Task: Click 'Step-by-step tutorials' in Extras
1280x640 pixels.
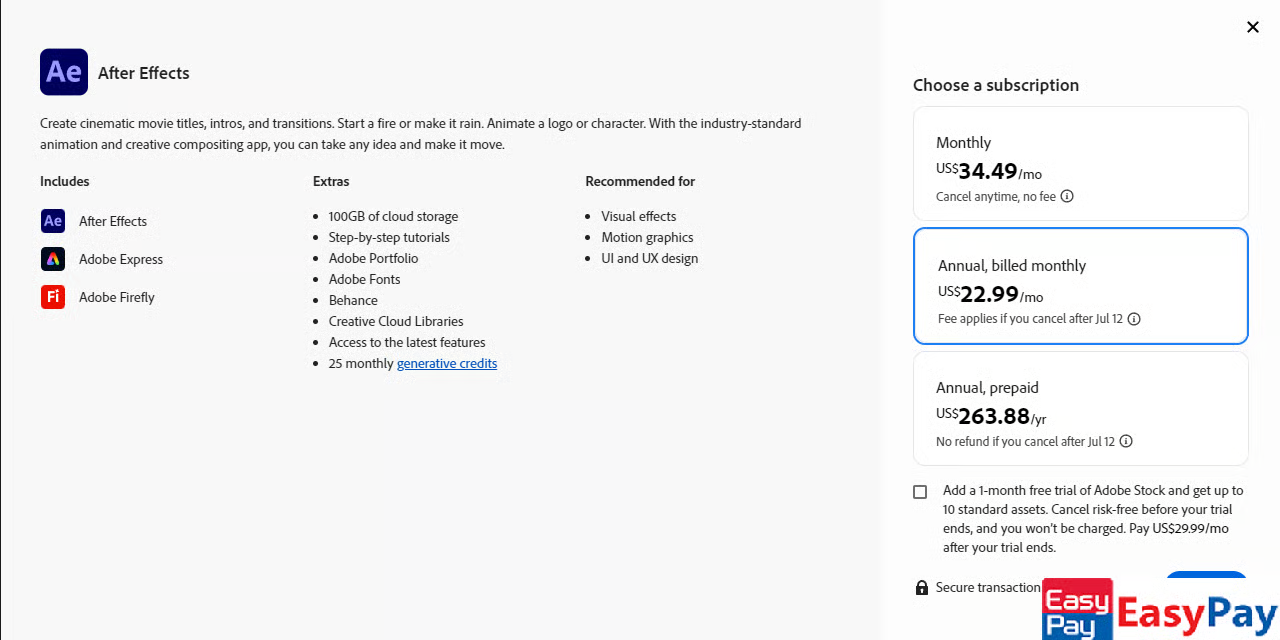Action: [x=389, y=237]
